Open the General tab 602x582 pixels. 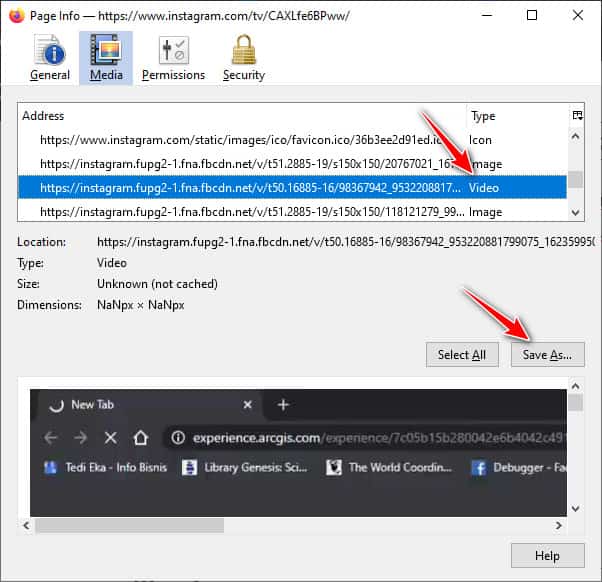[50, 58]
